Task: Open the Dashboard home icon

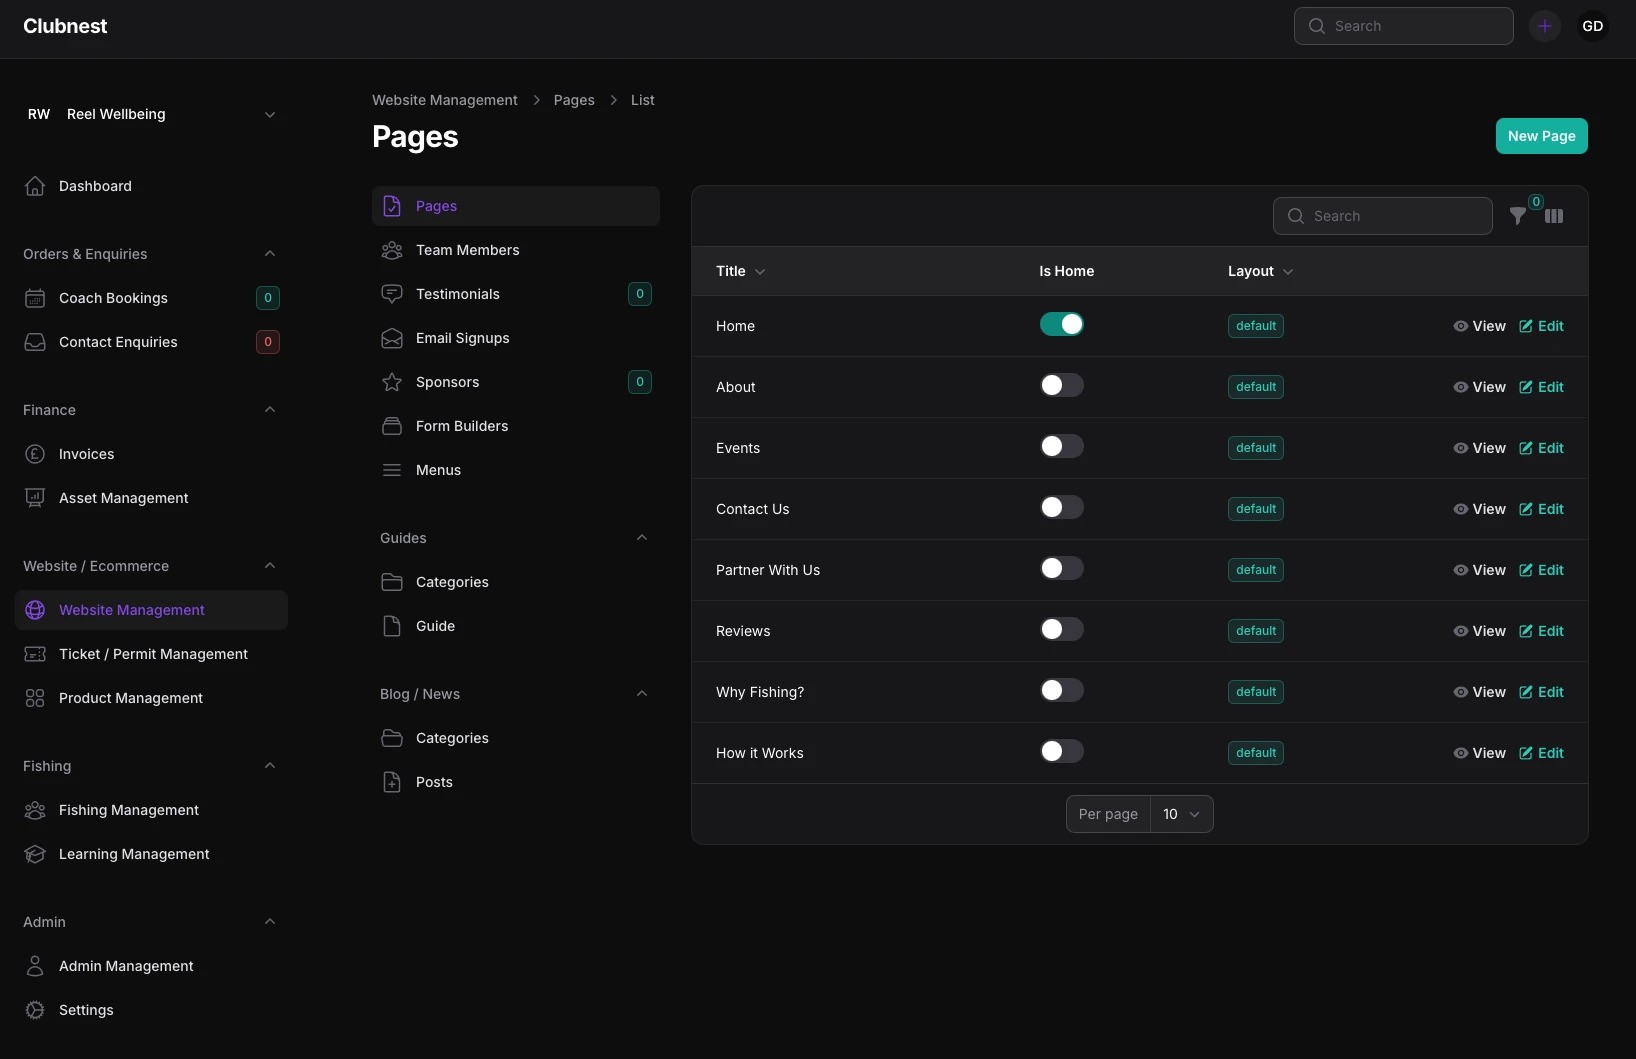Action: tap(35, 186)
